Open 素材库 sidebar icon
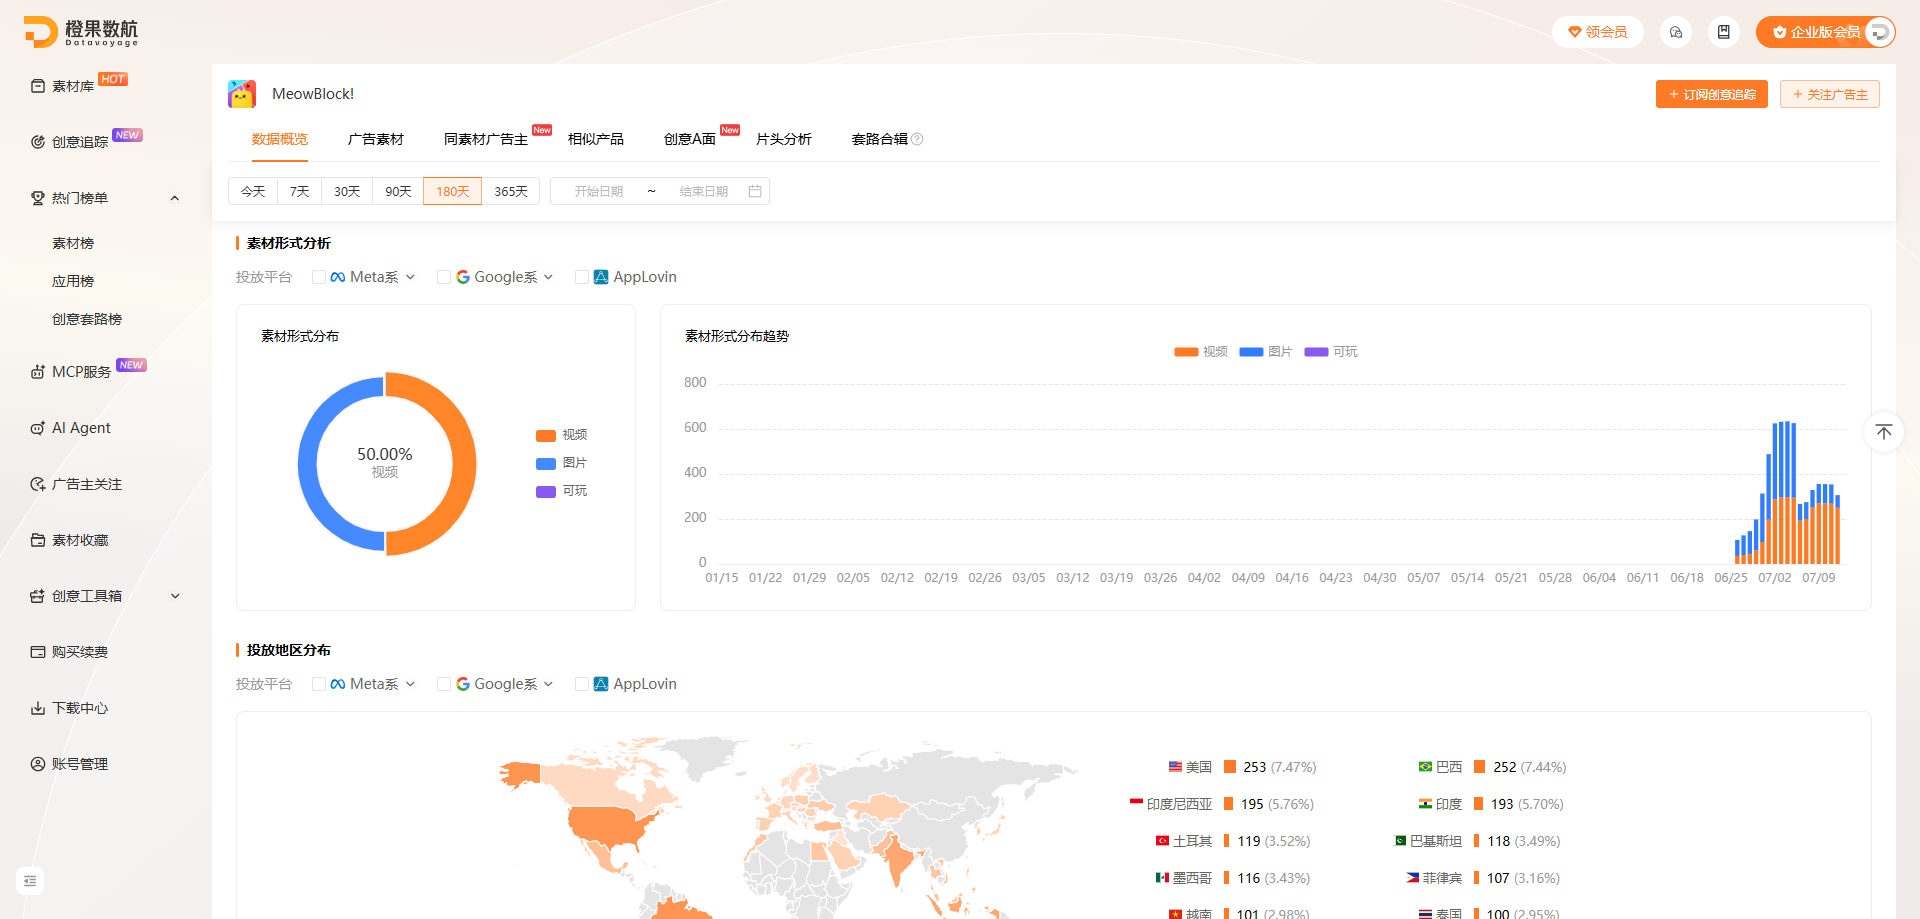 (38, 86)
